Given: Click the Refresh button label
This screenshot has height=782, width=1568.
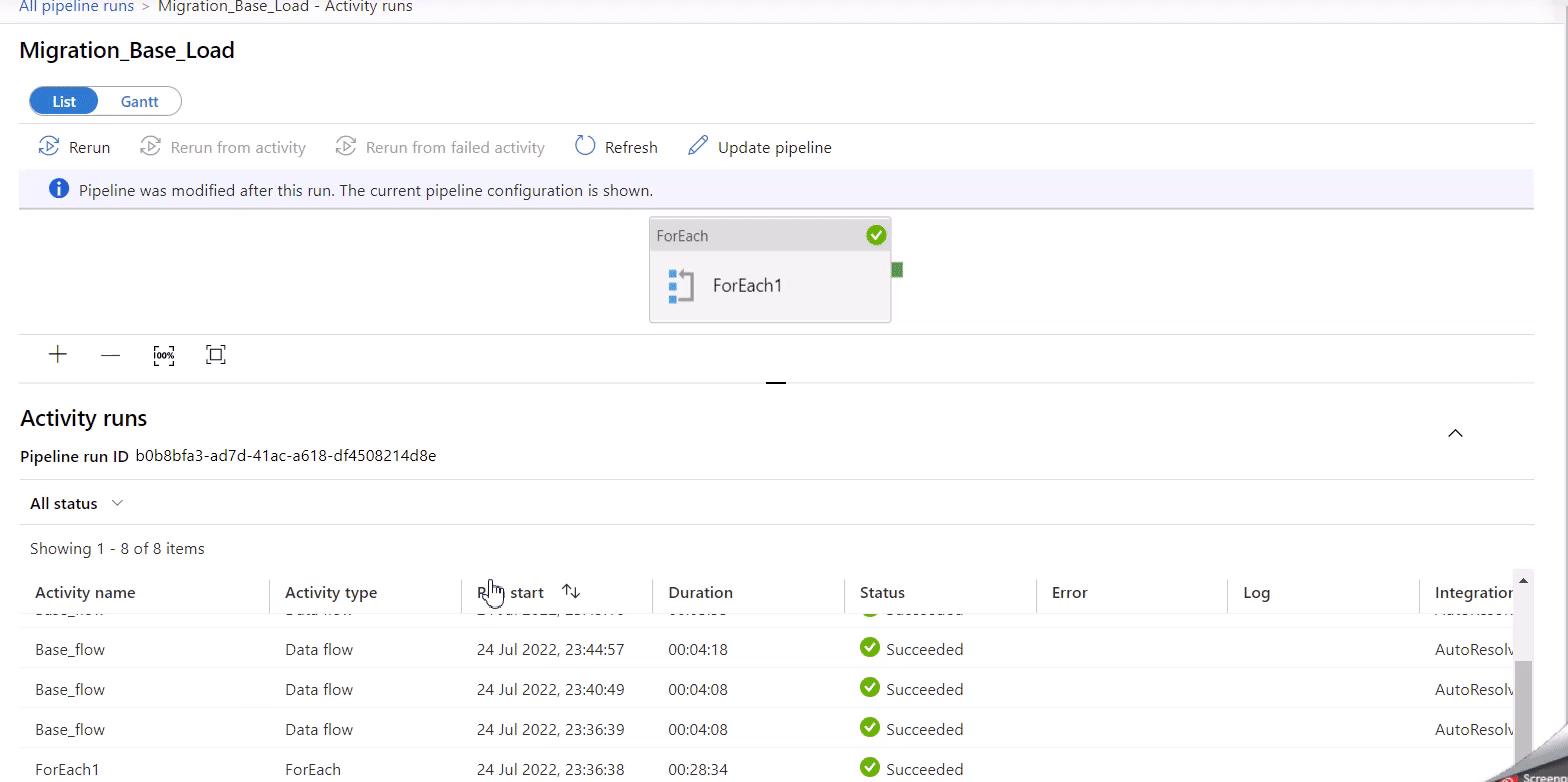Looking at the screenshot, I should point(631,147).
